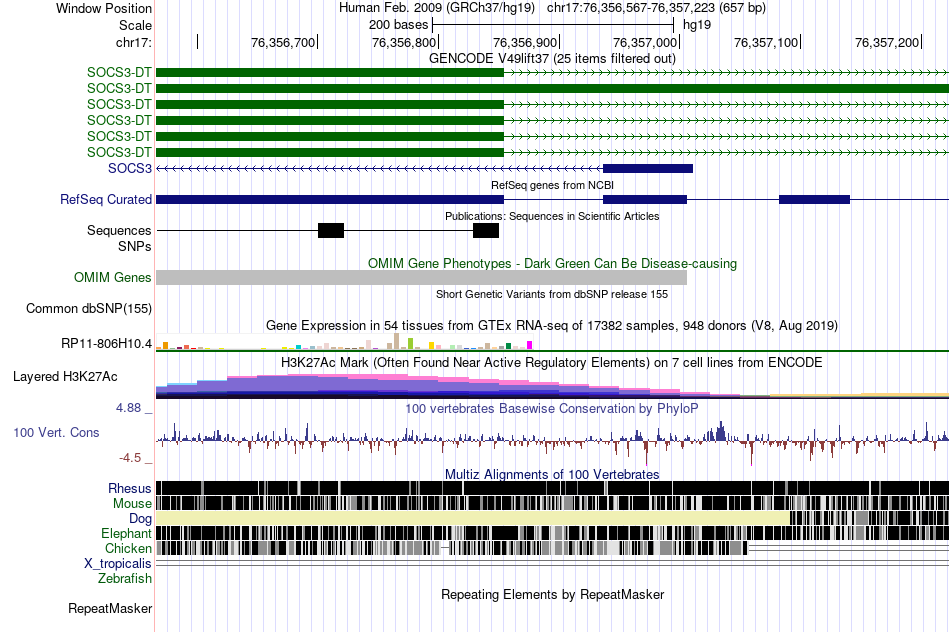This screenshot has width=950, height=632.
Task: Open 100 vertebrates Basewise Conservation title
Action: [x=552, y=408]
